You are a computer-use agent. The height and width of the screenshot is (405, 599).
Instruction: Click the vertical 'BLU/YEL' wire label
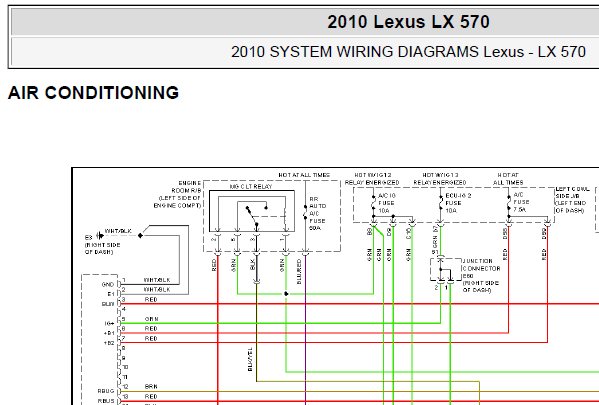pyautogui.click(x=250, y=359)
